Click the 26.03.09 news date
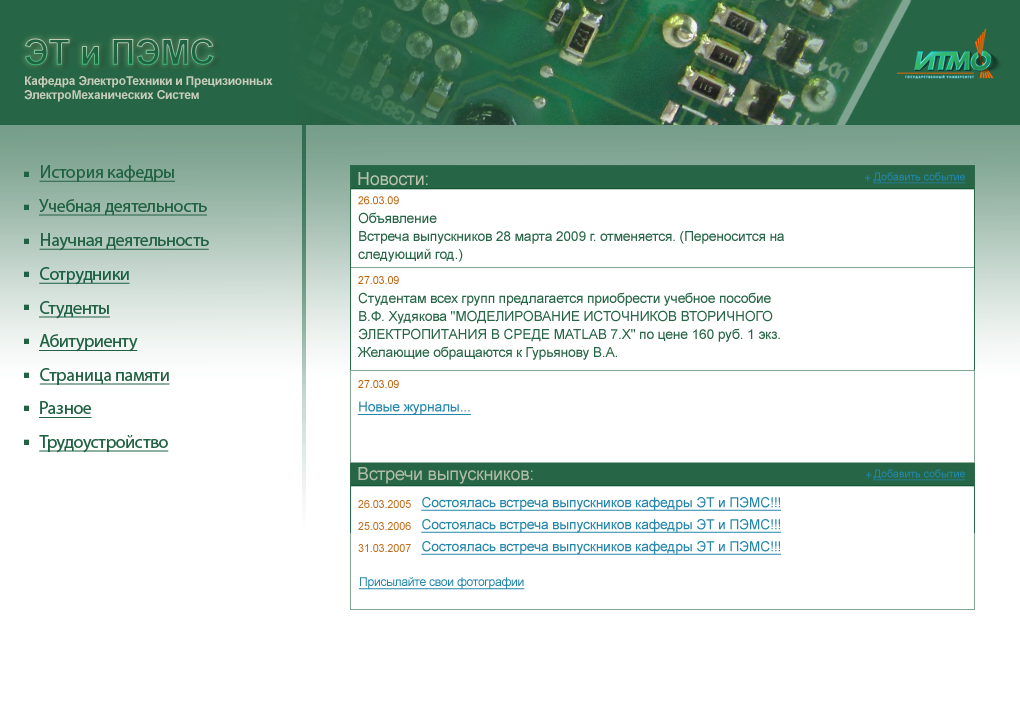 pyautogui.click(x=379, y=200)
